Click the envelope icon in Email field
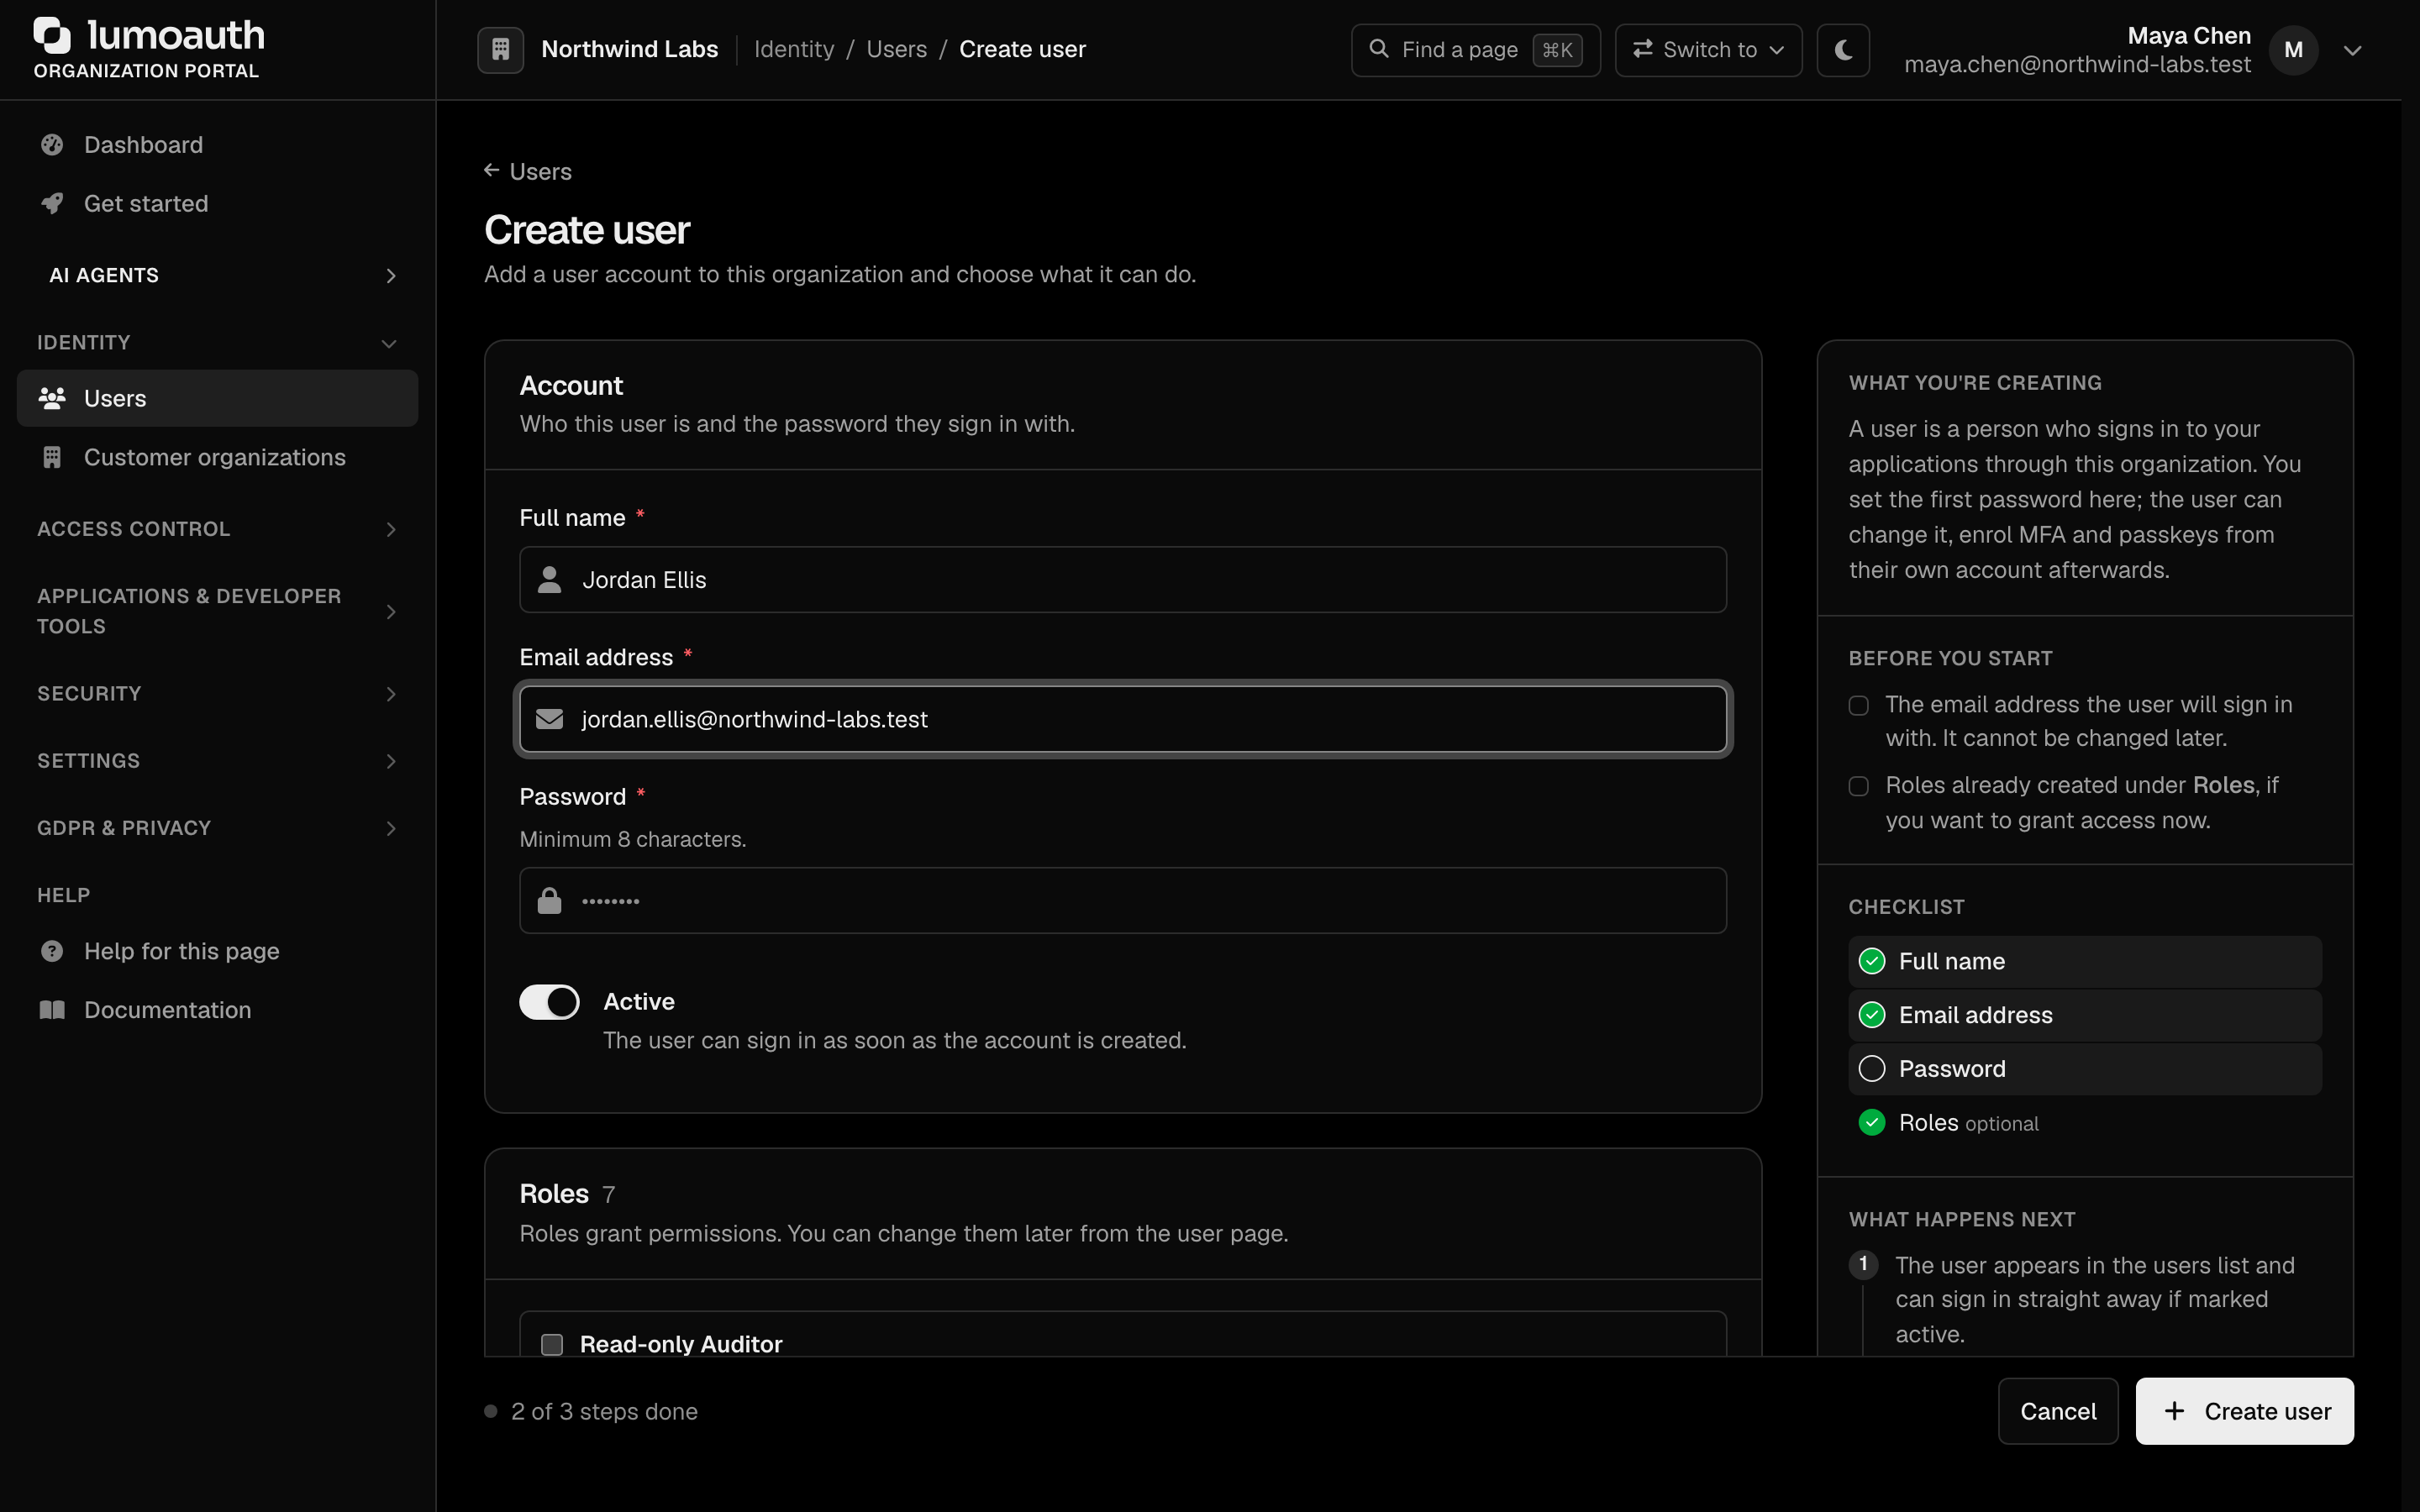Screen dimensions: 2420x1512 [549, 719]
